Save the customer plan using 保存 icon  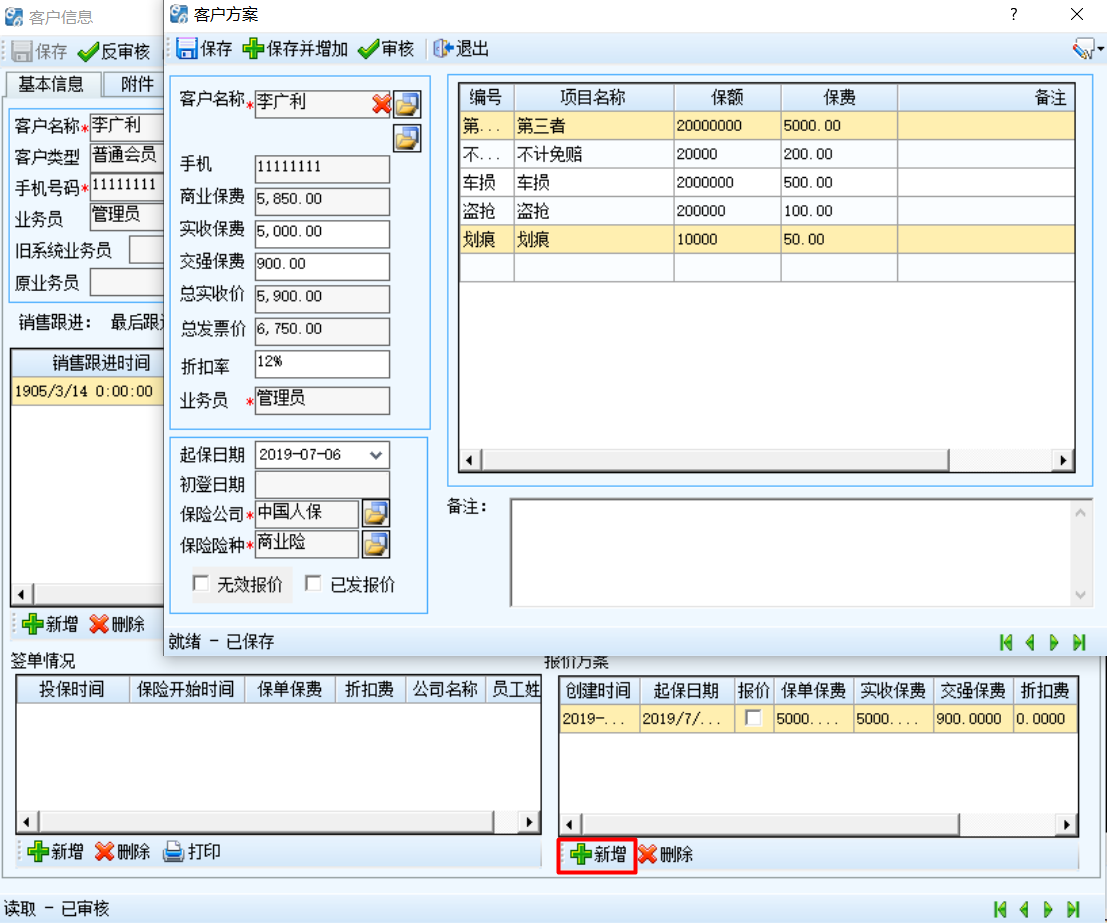(x=204, y=49)
